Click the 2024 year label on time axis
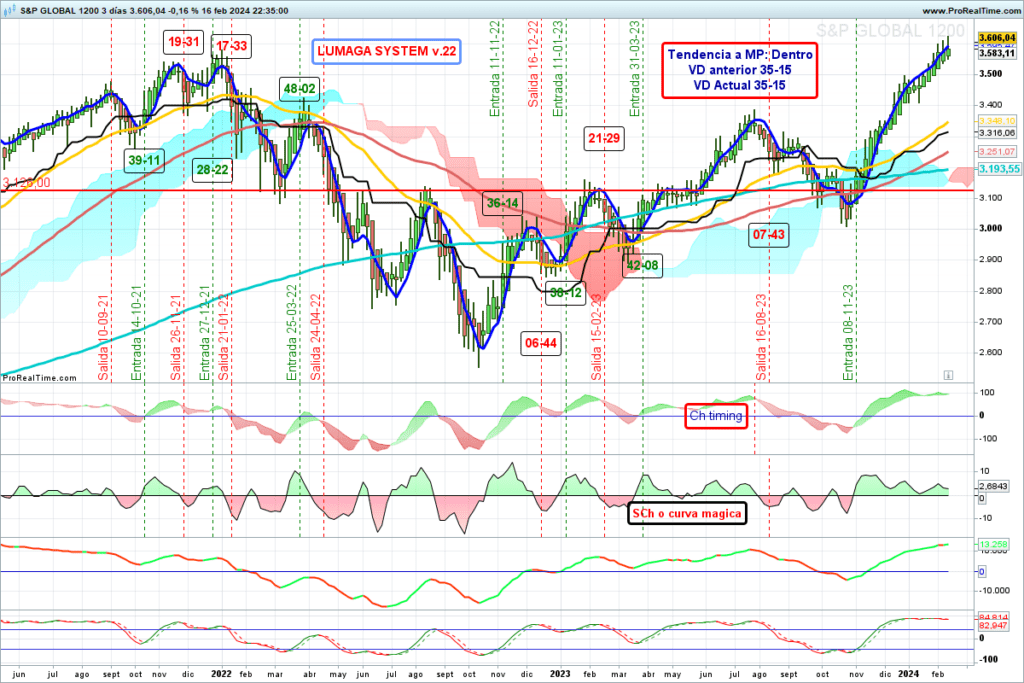This screenshot has width=1024, height=683. tap(908, 674)
